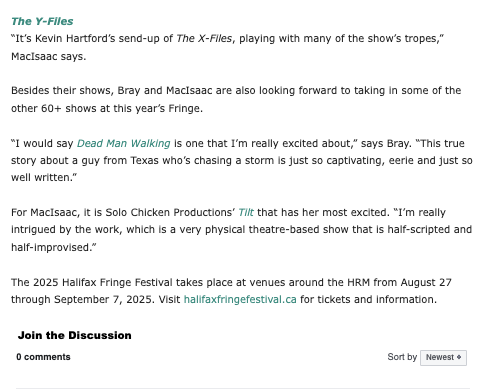Open The Y-Files heading link

42,21
